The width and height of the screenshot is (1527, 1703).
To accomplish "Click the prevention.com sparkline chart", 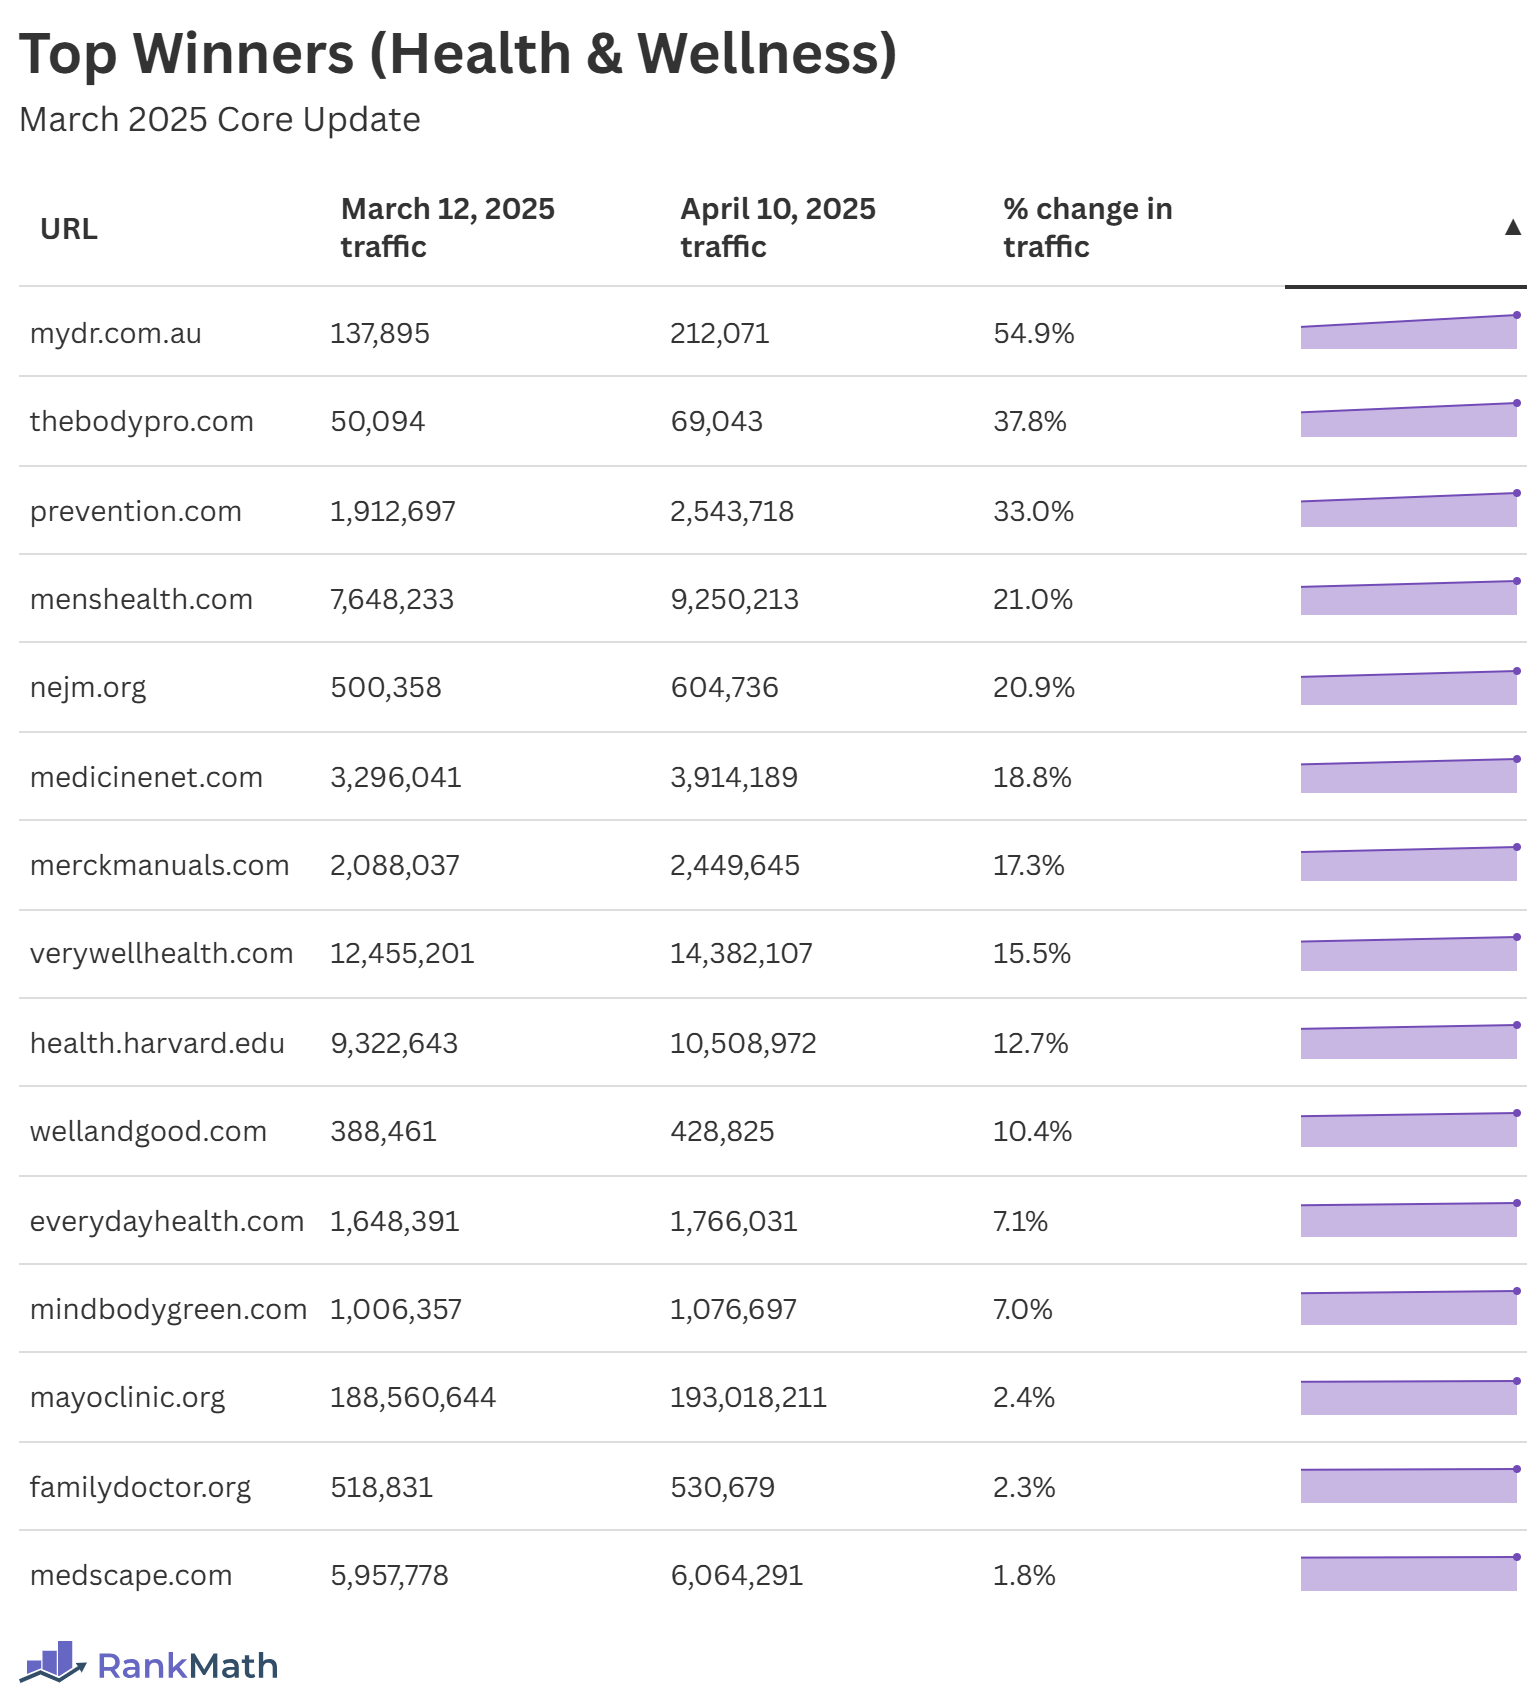I will [1410, 509].
